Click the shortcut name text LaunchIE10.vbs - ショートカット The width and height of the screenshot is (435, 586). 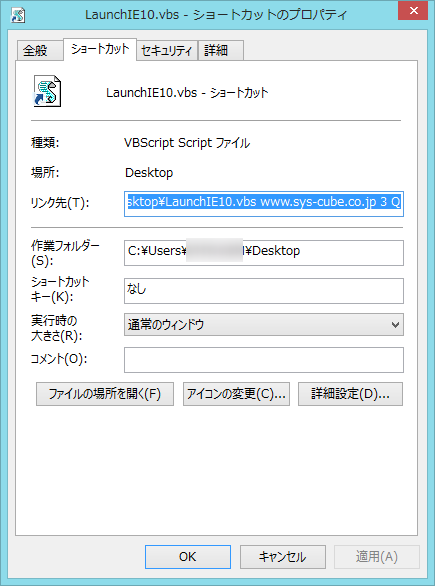tap(187, 92)
